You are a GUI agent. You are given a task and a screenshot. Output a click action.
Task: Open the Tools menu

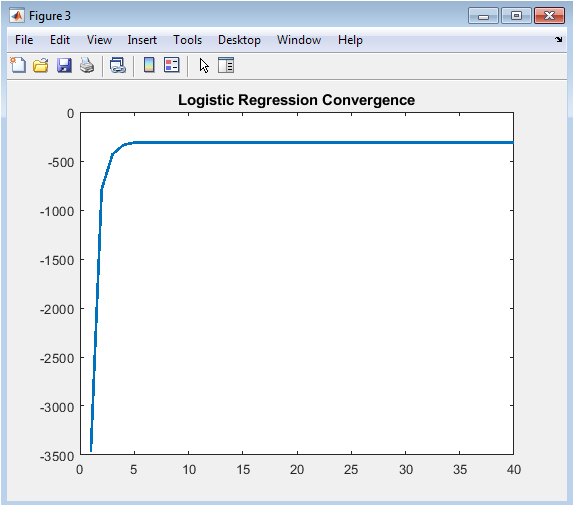tap(187, 40)
